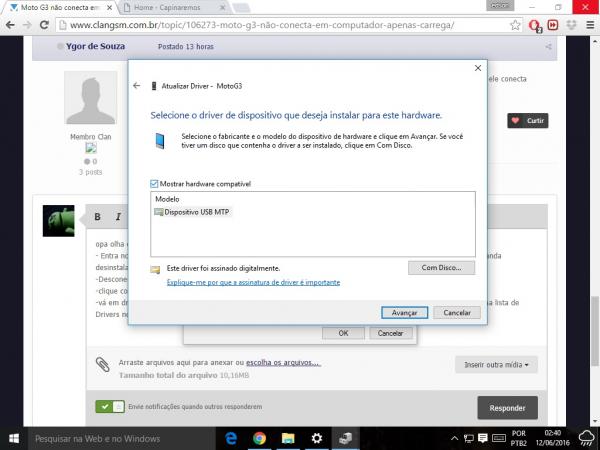
Task: Click Cancelar in the background dialog
Action: point(390,333)
